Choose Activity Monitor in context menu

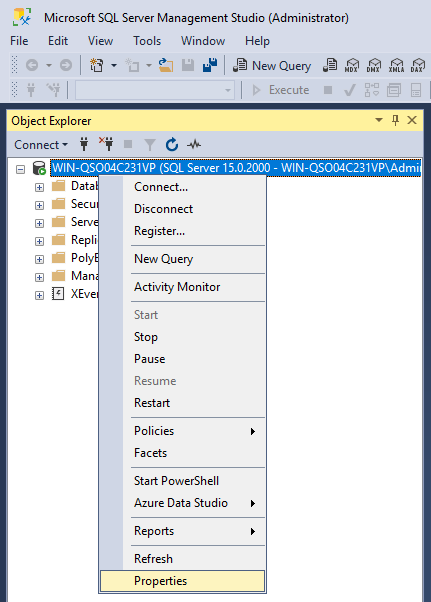click(x=182, y=287)
